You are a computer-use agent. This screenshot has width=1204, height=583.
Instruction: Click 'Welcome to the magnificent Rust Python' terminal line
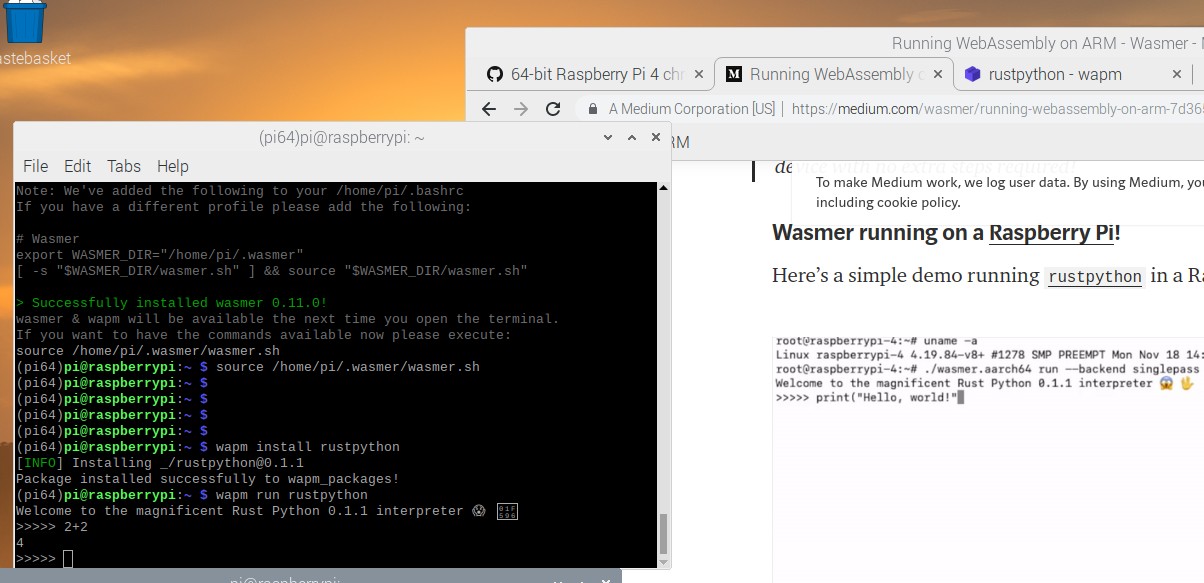coord(266,511)
